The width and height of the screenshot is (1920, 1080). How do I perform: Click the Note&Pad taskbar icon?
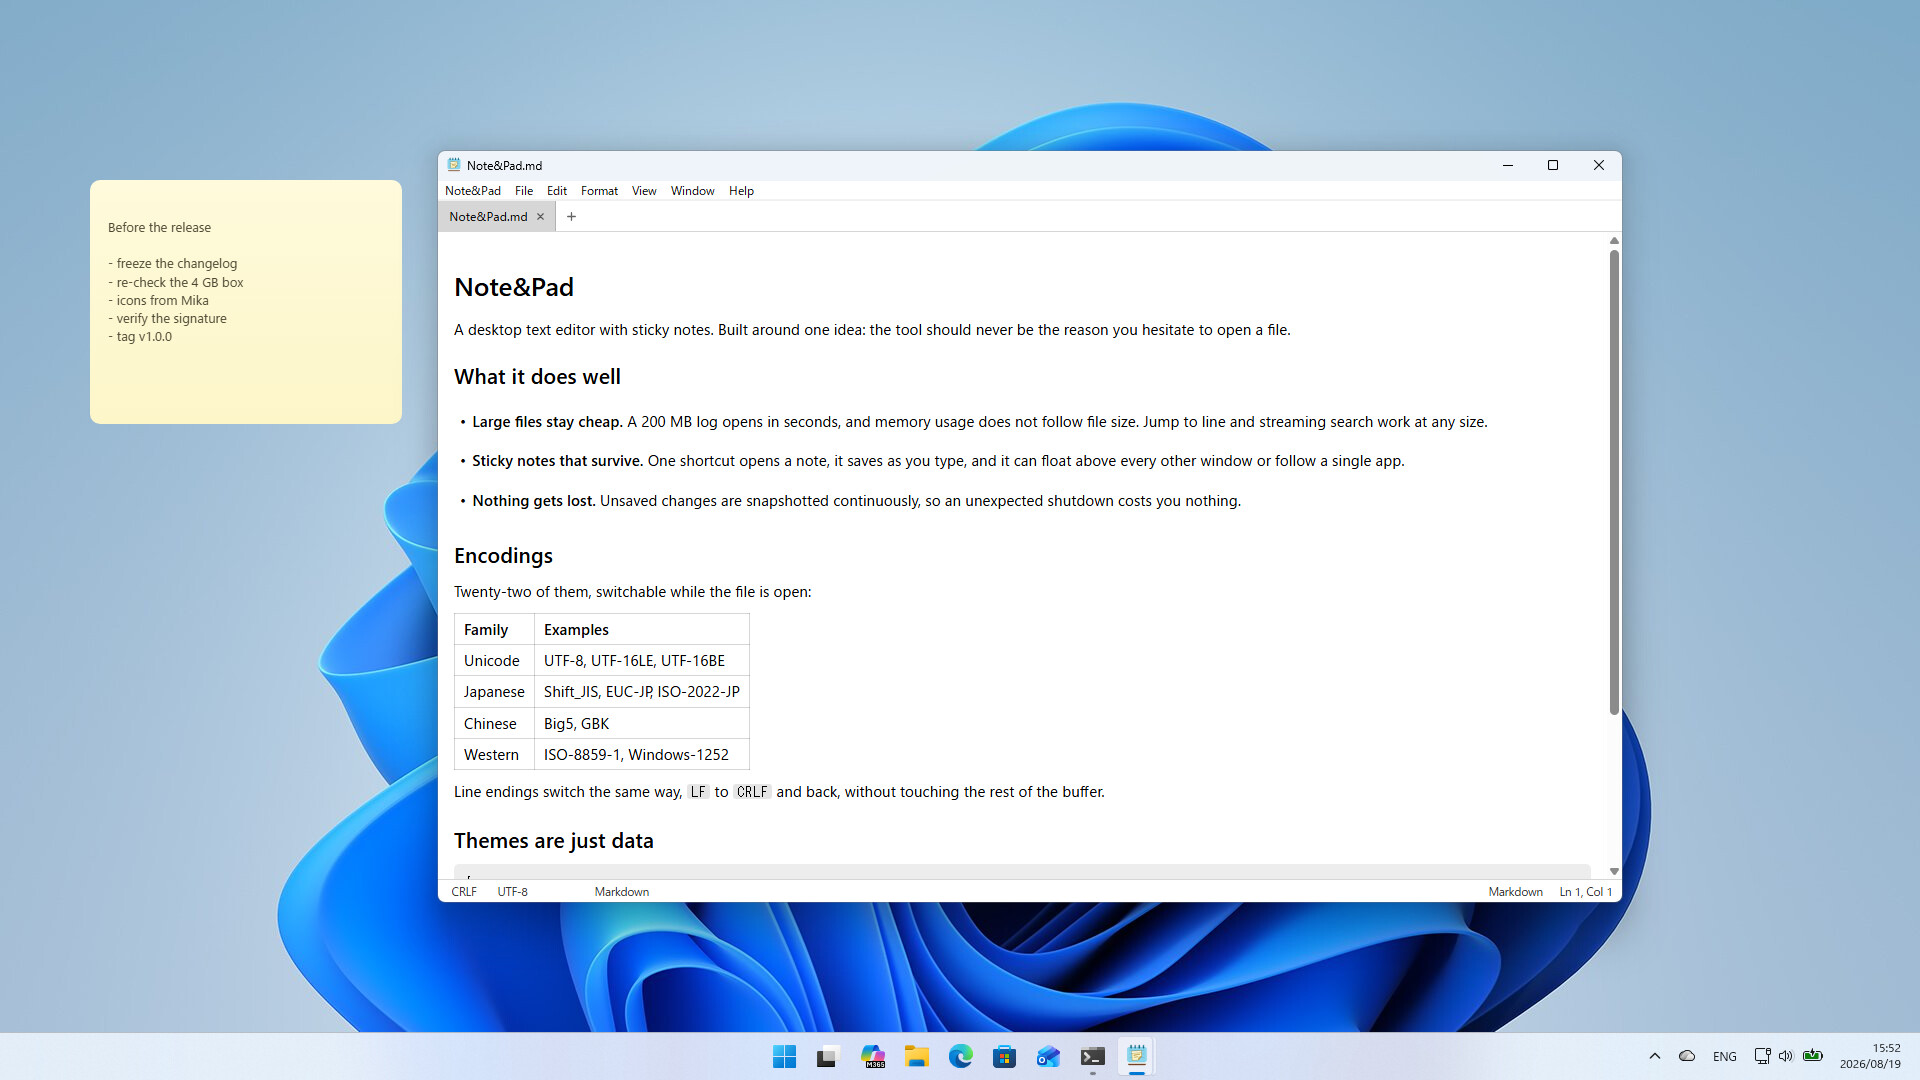(x=1137, y=1056)
